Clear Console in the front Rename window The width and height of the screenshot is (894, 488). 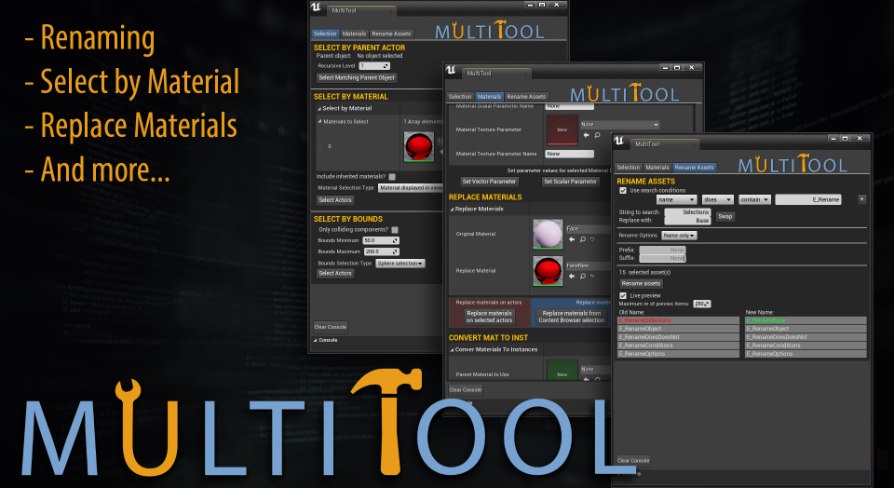[633, 460]
